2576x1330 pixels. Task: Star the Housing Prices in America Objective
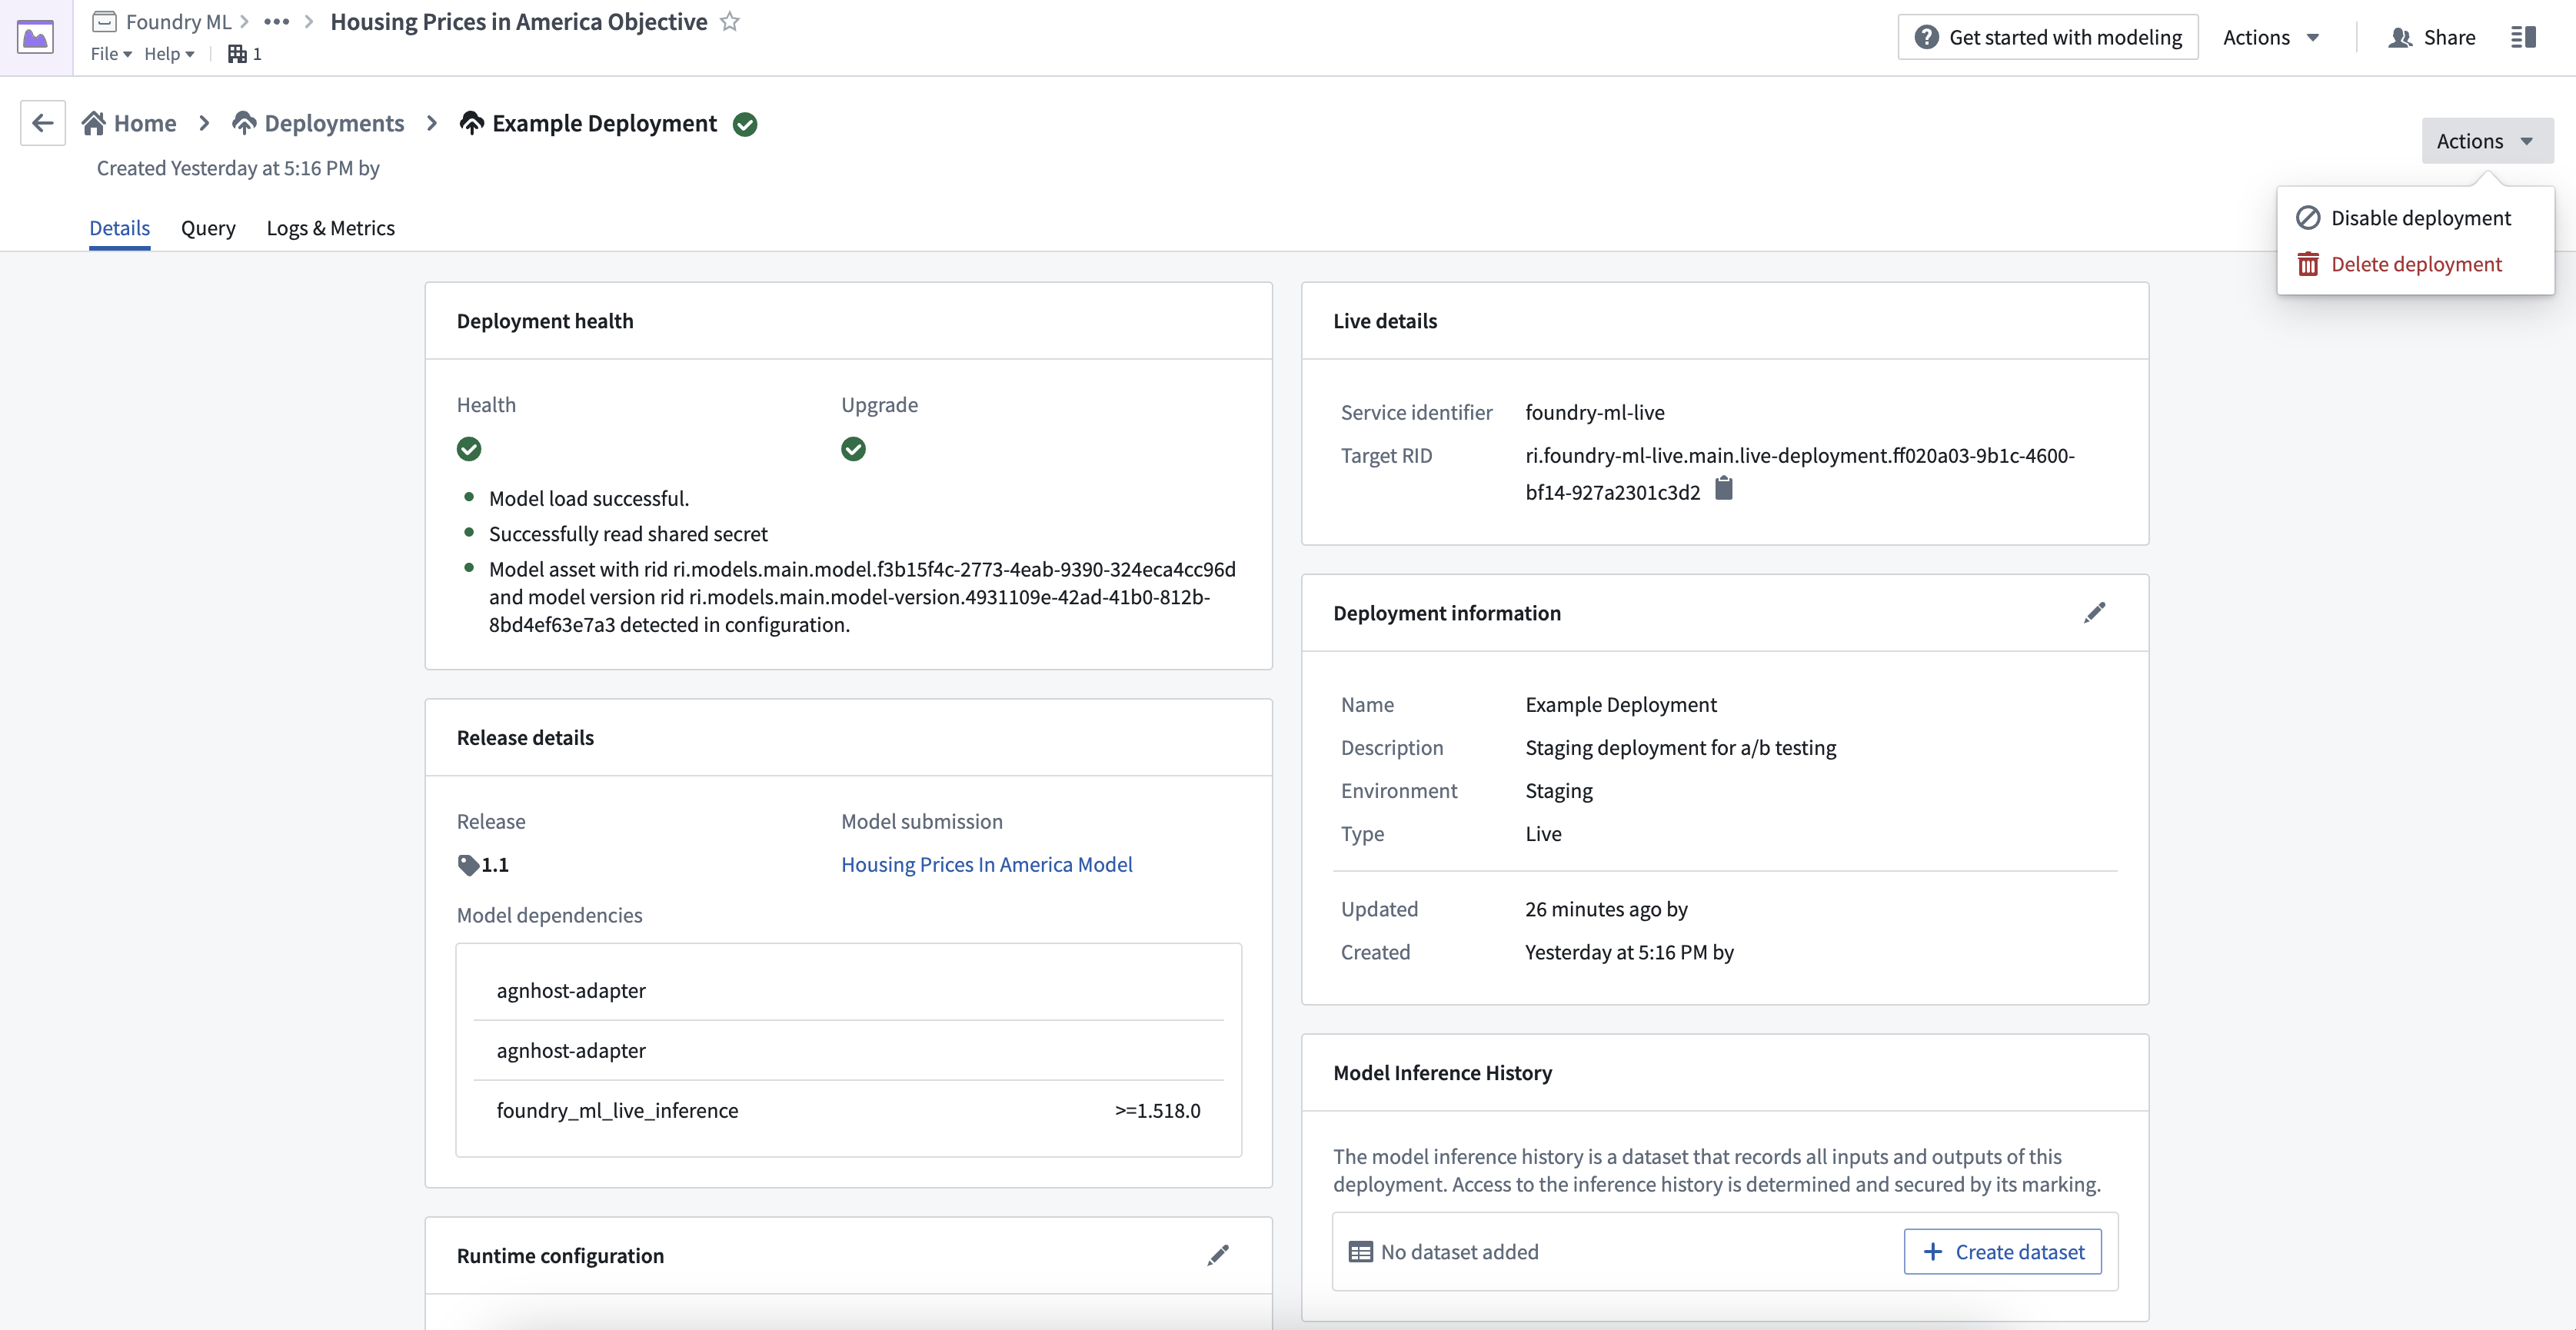730,21
